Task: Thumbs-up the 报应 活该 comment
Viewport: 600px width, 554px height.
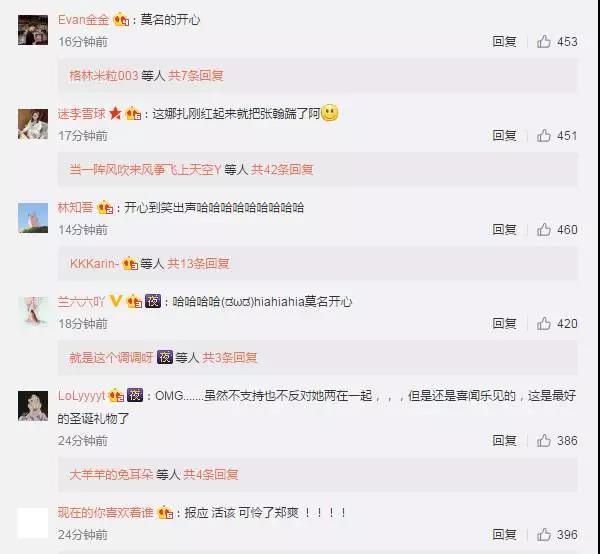Action: (x=544, y=534)
